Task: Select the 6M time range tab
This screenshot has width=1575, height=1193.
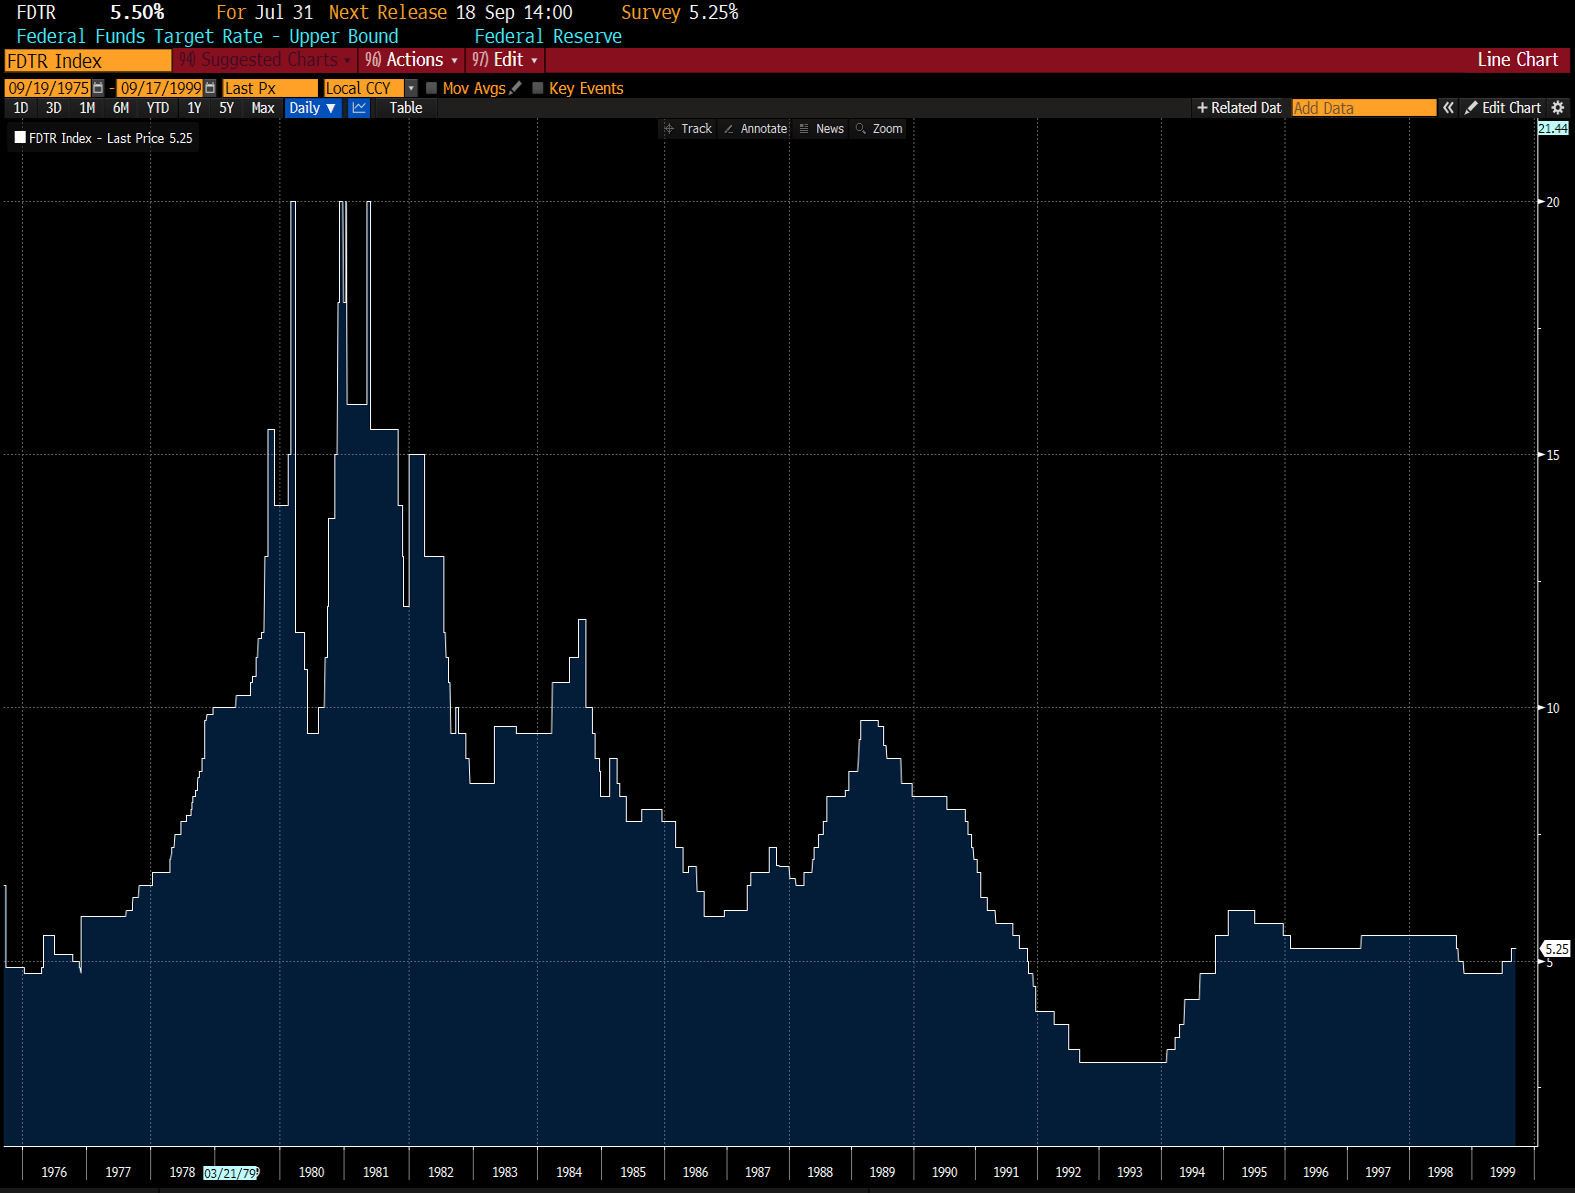Action: (121, 108)
